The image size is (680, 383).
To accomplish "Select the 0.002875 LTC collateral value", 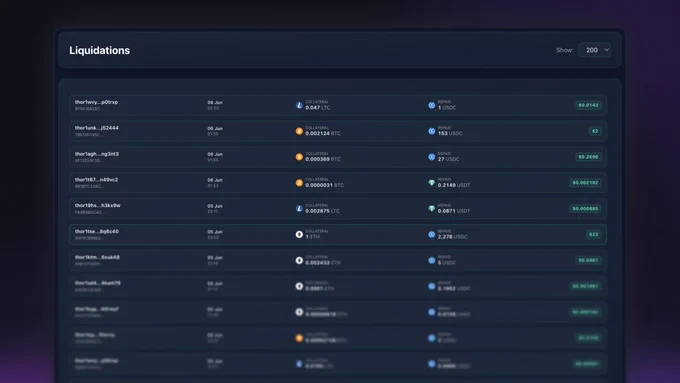I will click(x=322, y=211).
